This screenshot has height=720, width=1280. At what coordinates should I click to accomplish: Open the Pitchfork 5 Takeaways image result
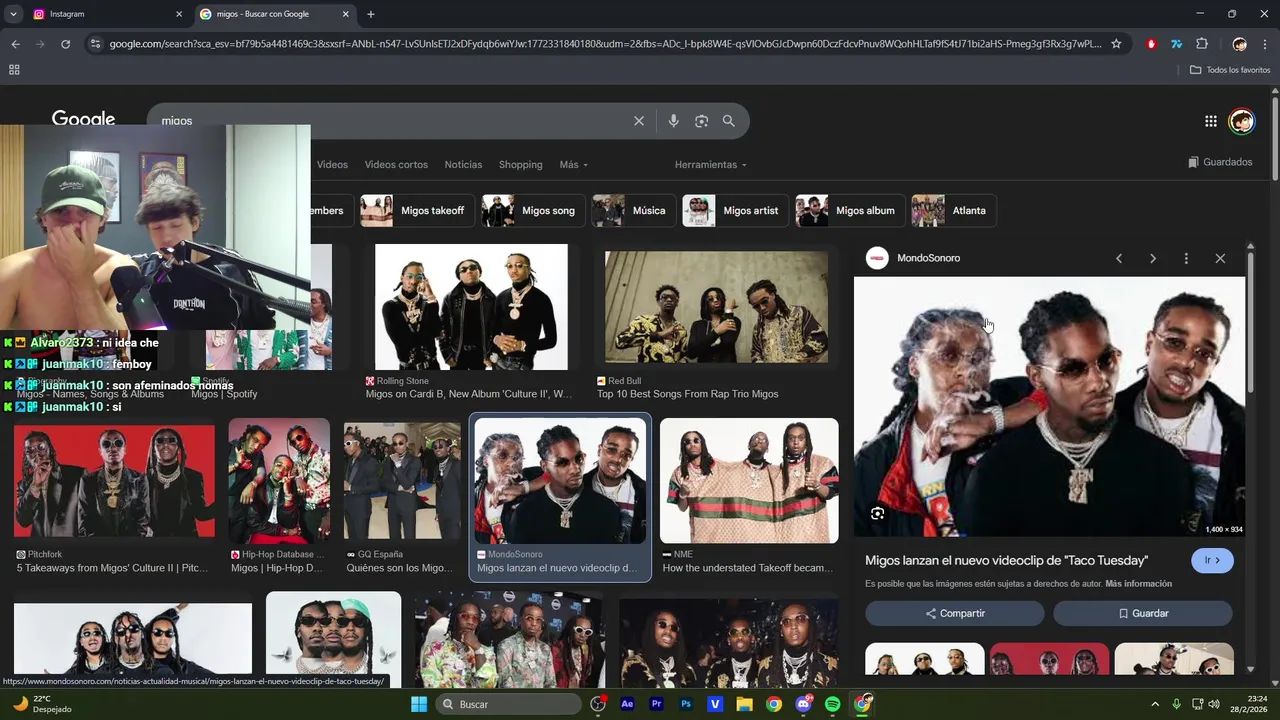point(114,482)
